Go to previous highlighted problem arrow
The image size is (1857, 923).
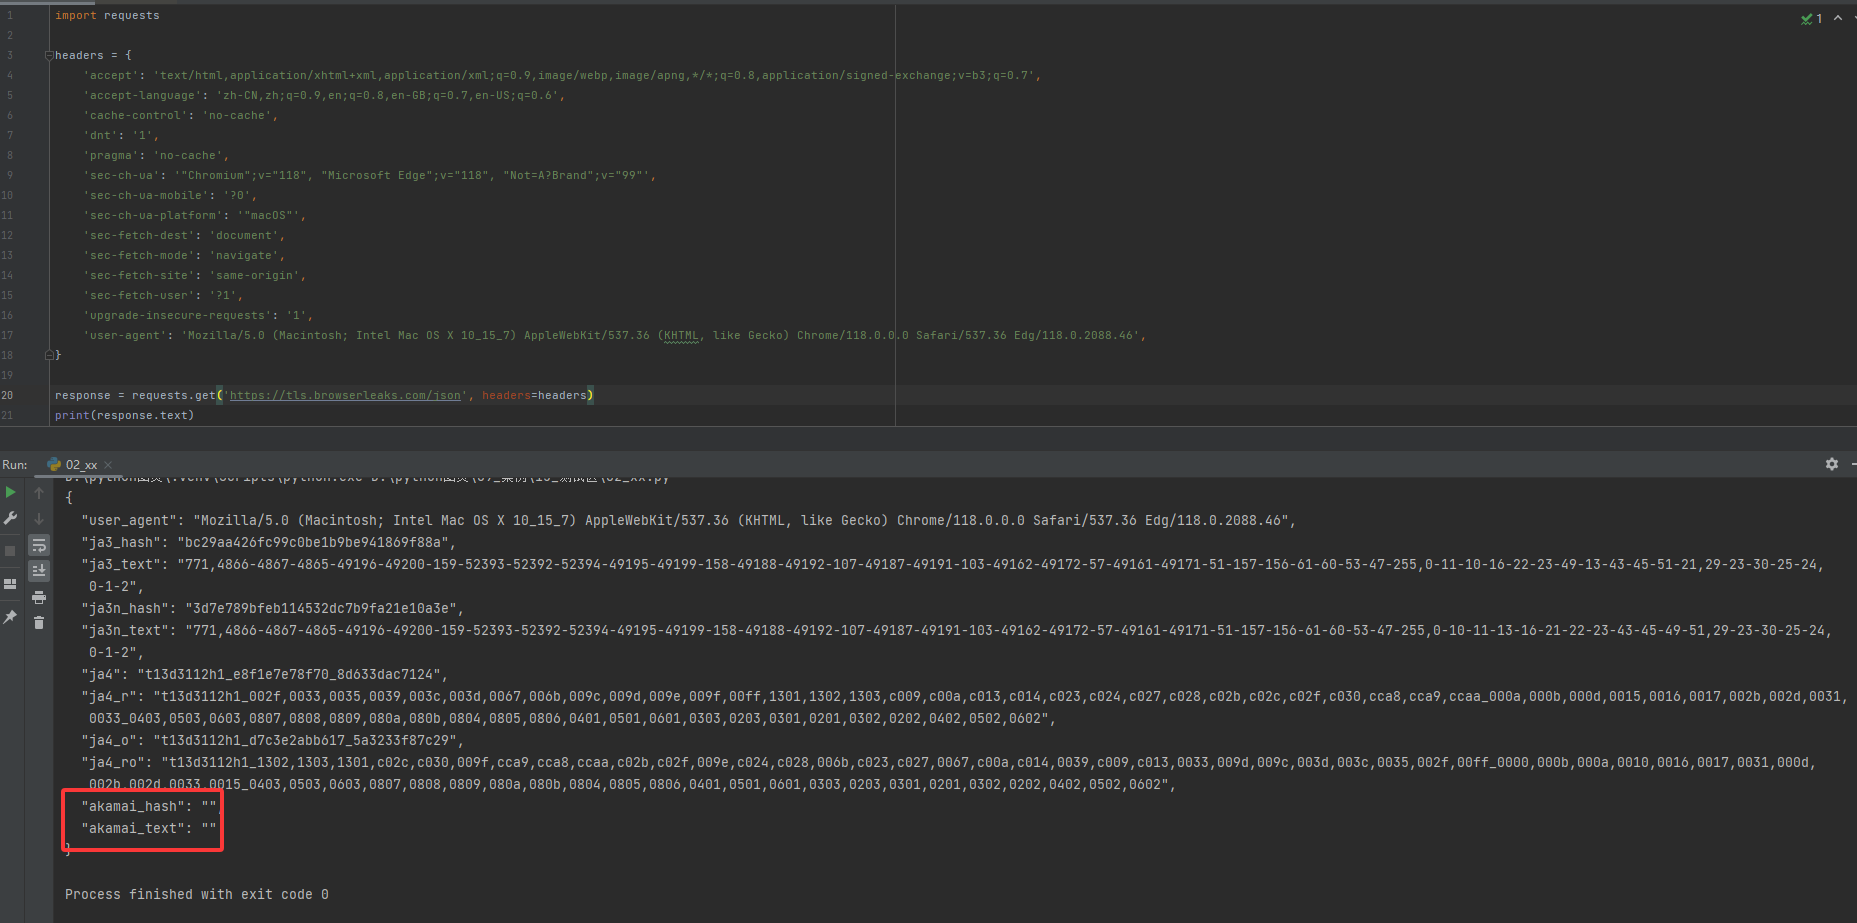[x=1838, y=18]
